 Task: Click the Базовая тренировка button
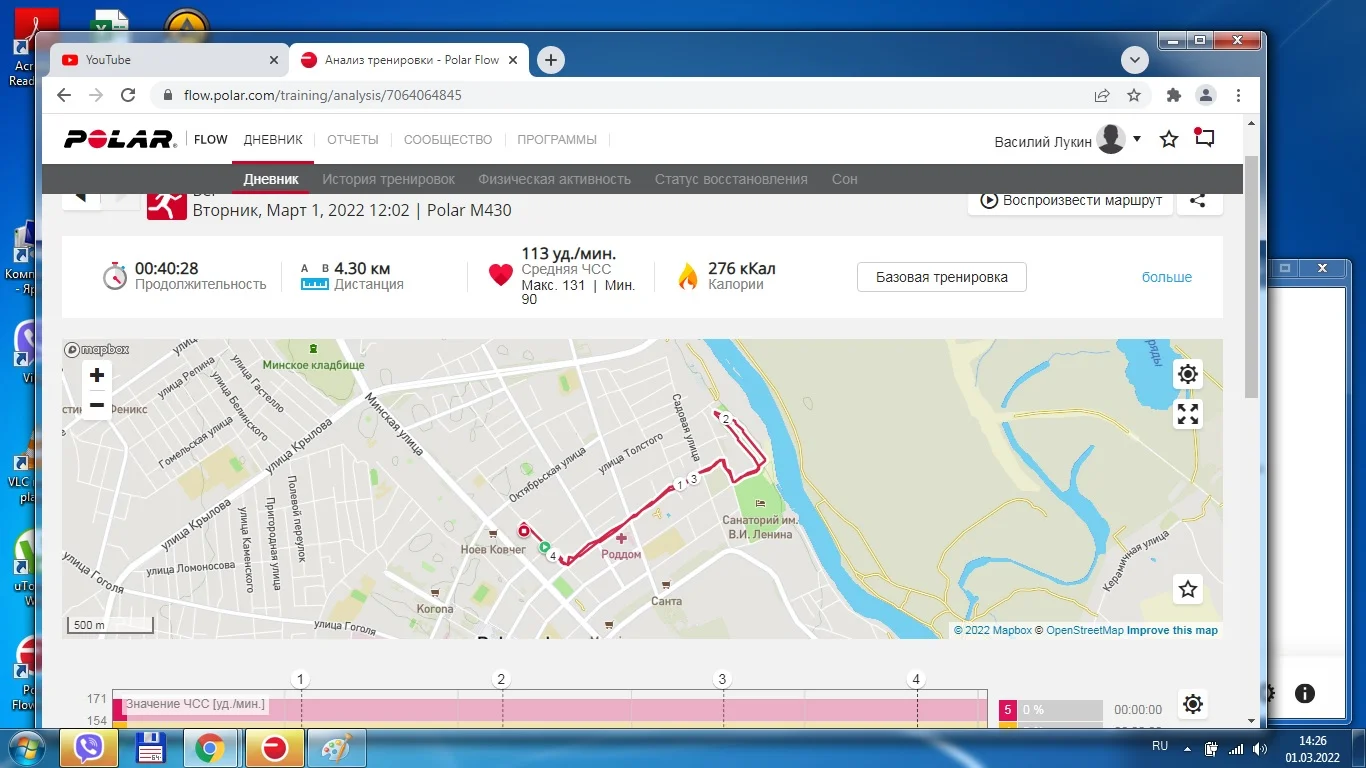942,277
